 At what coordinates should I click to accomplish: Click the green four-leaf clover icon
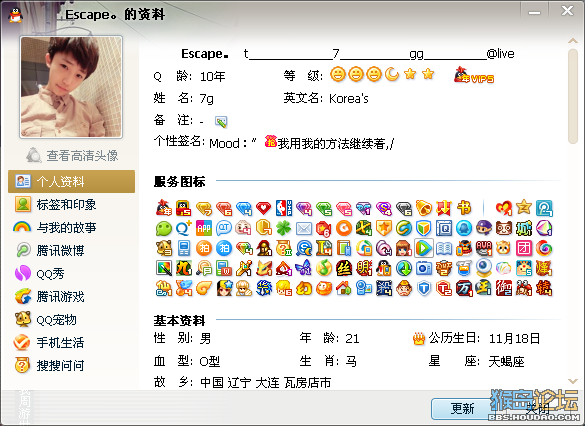point(284,228)
